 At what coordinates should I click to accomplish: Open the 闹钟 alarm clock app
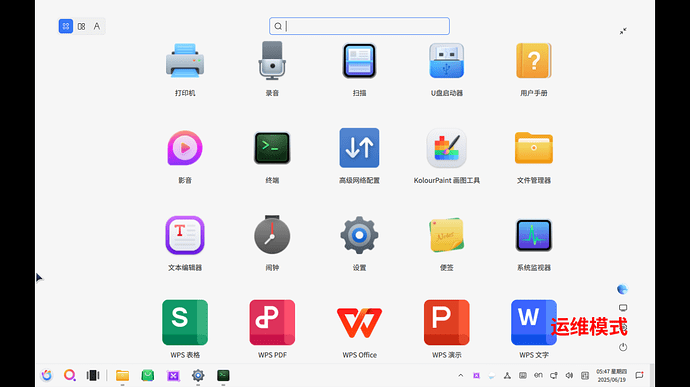[x=272, y=234]
